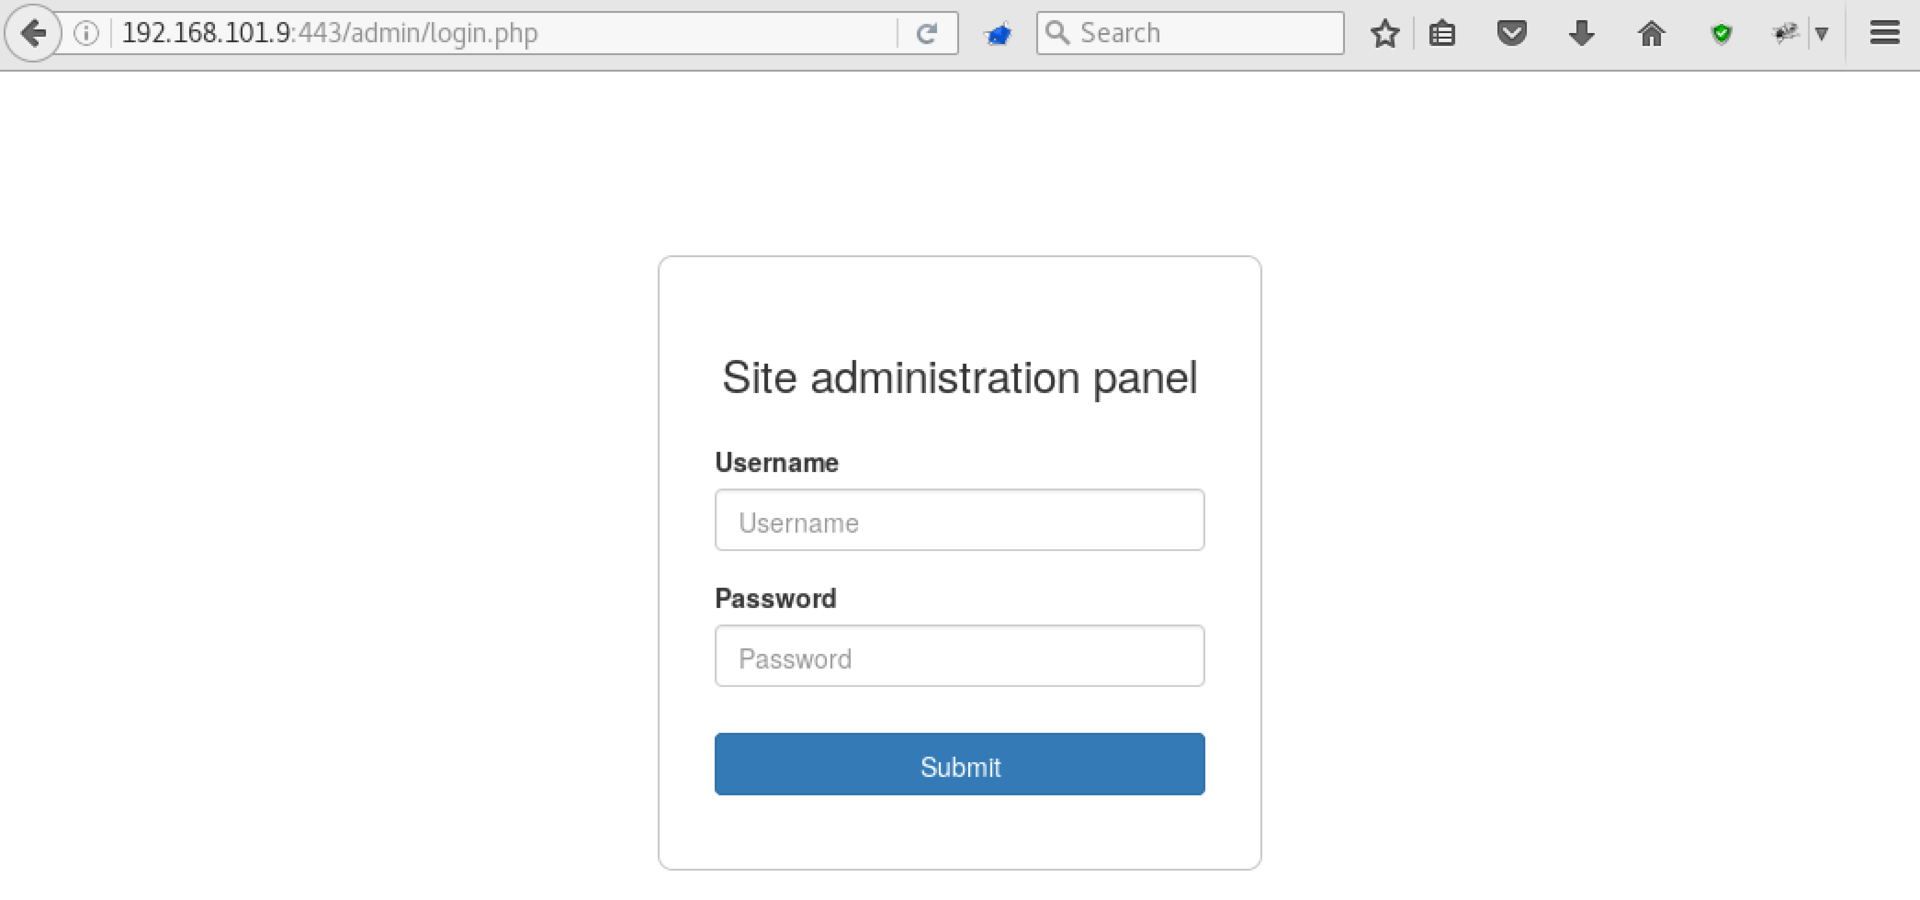Screen dimensions: 1920x900
Task: Save page to Pocket
Action: point(1512,34)
